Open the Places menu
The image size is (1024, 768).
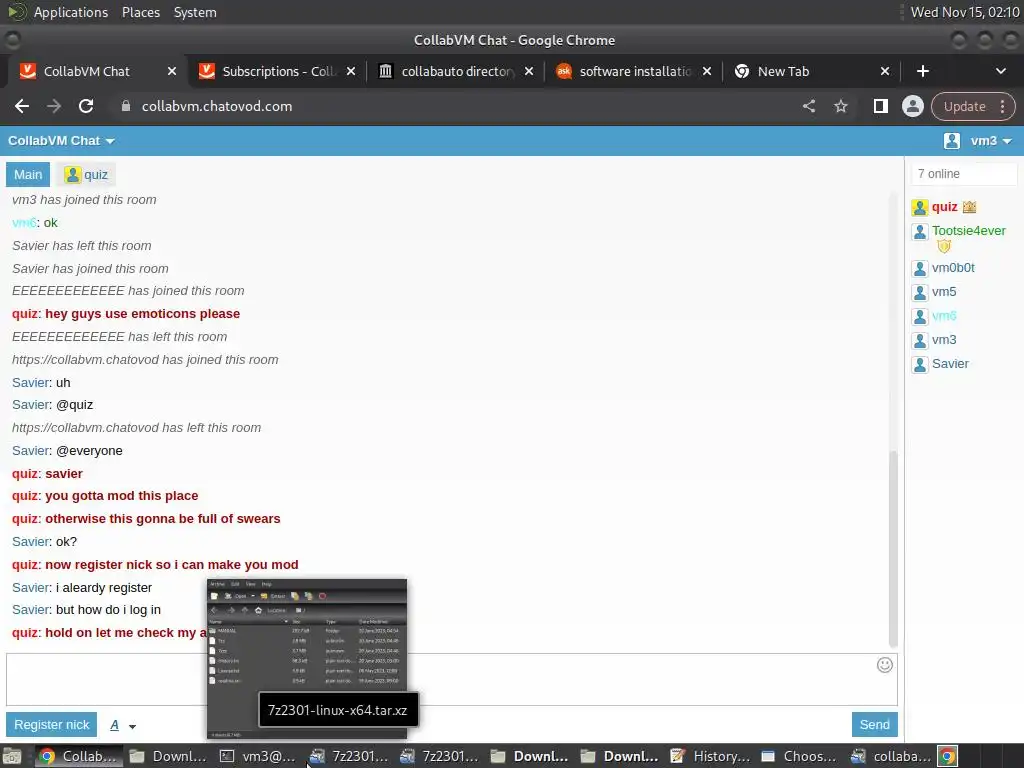point(140,12)
